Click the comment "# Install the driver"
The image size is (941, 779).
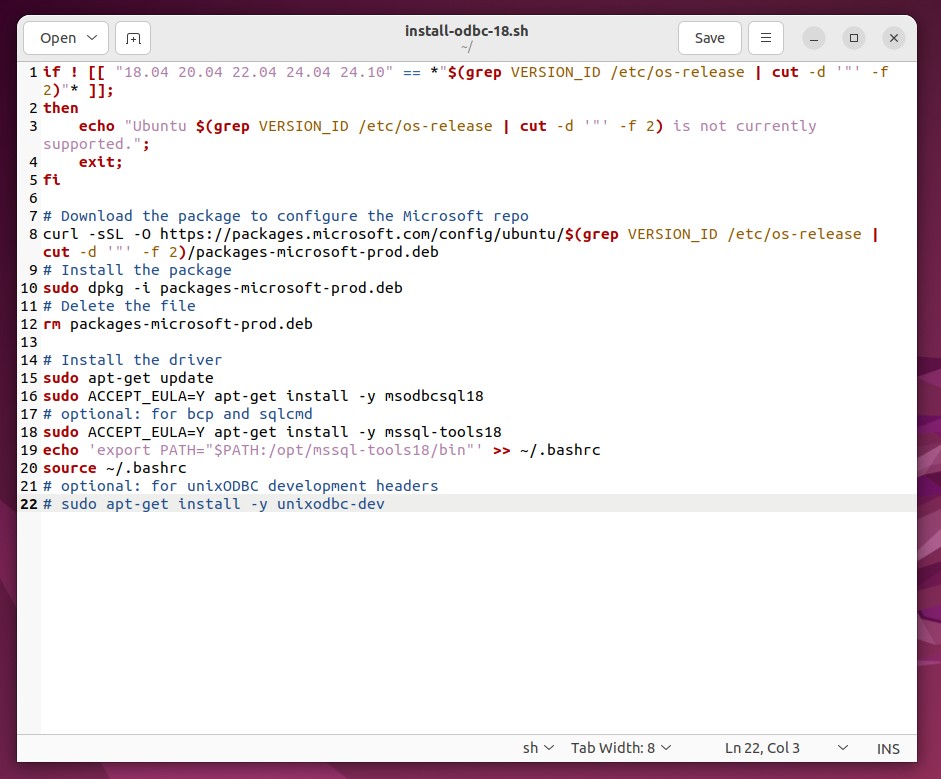pos(132,360)
